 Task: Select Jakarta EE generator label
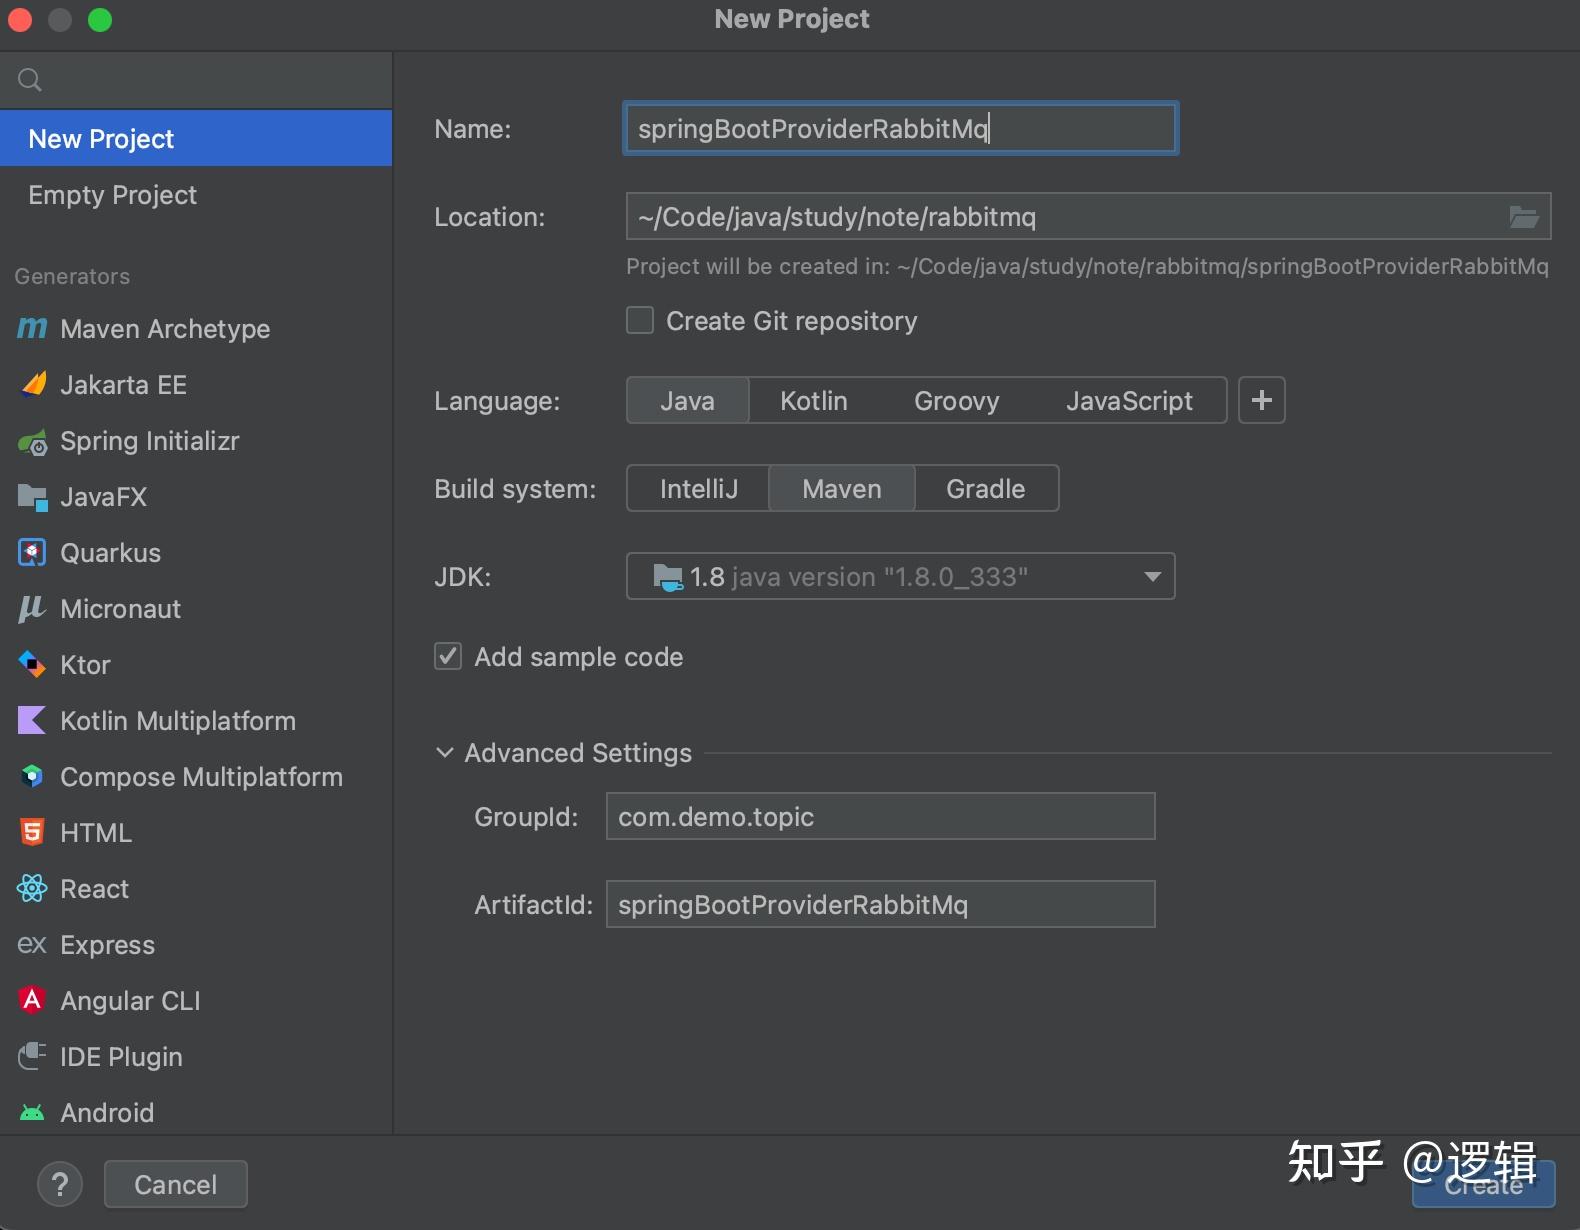(123, 384)
